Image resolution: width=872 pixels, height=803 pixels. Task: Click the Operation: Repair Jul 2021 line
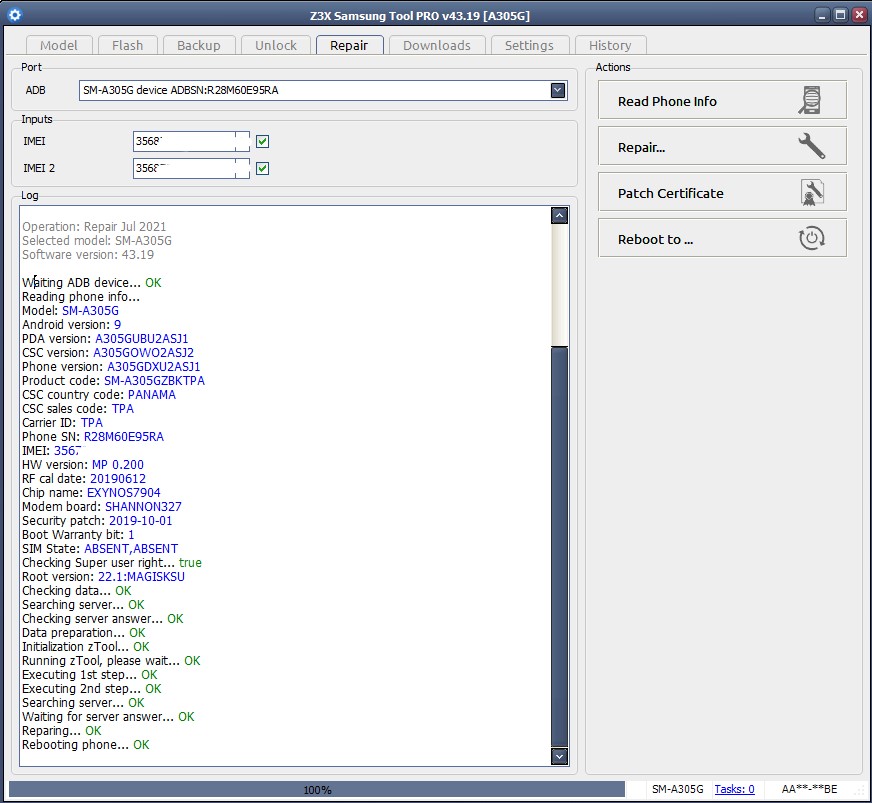pyautogui.click(x=94, y=226)
